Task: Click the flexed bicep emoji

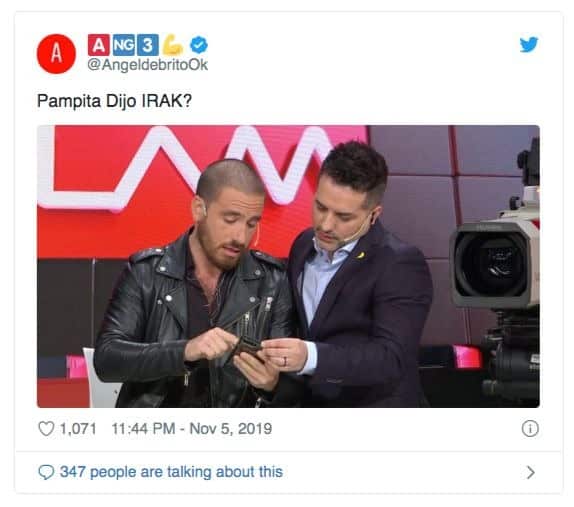Action: coord(172,45)
